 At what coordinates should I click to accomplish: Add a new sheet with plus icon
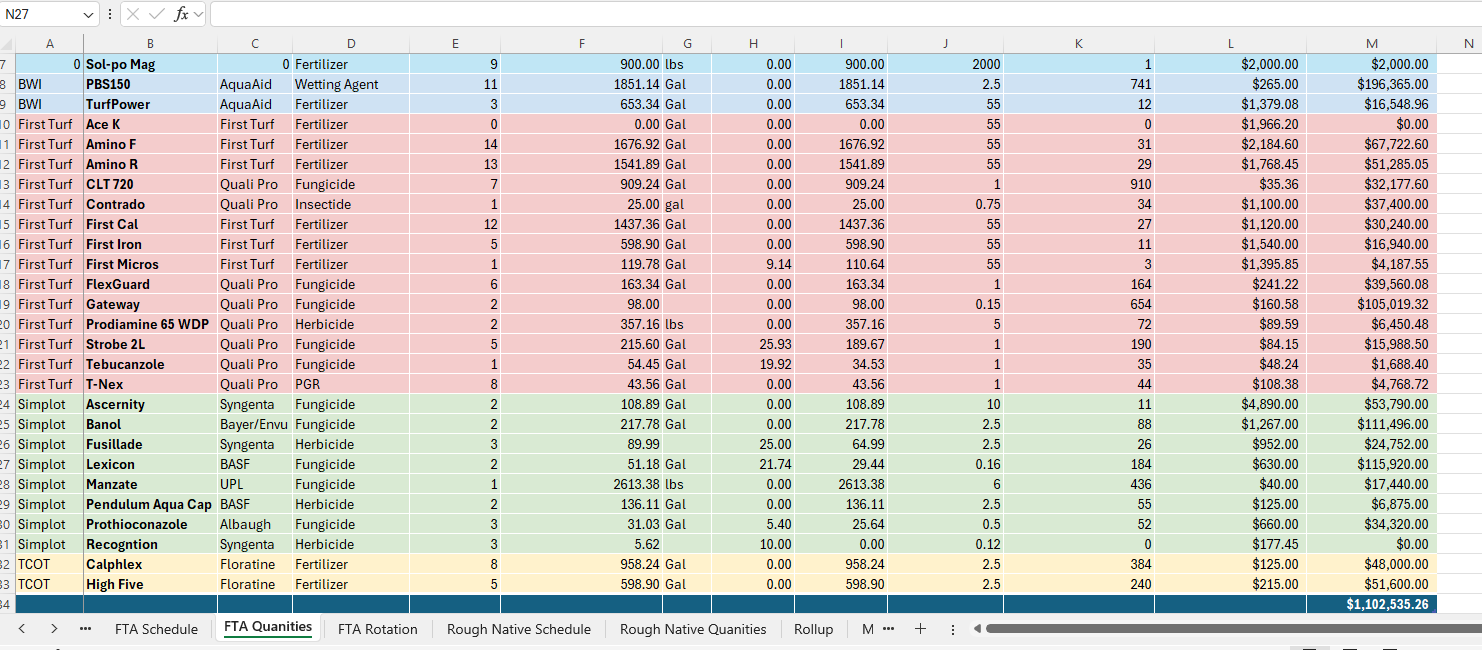coord(920,629)
